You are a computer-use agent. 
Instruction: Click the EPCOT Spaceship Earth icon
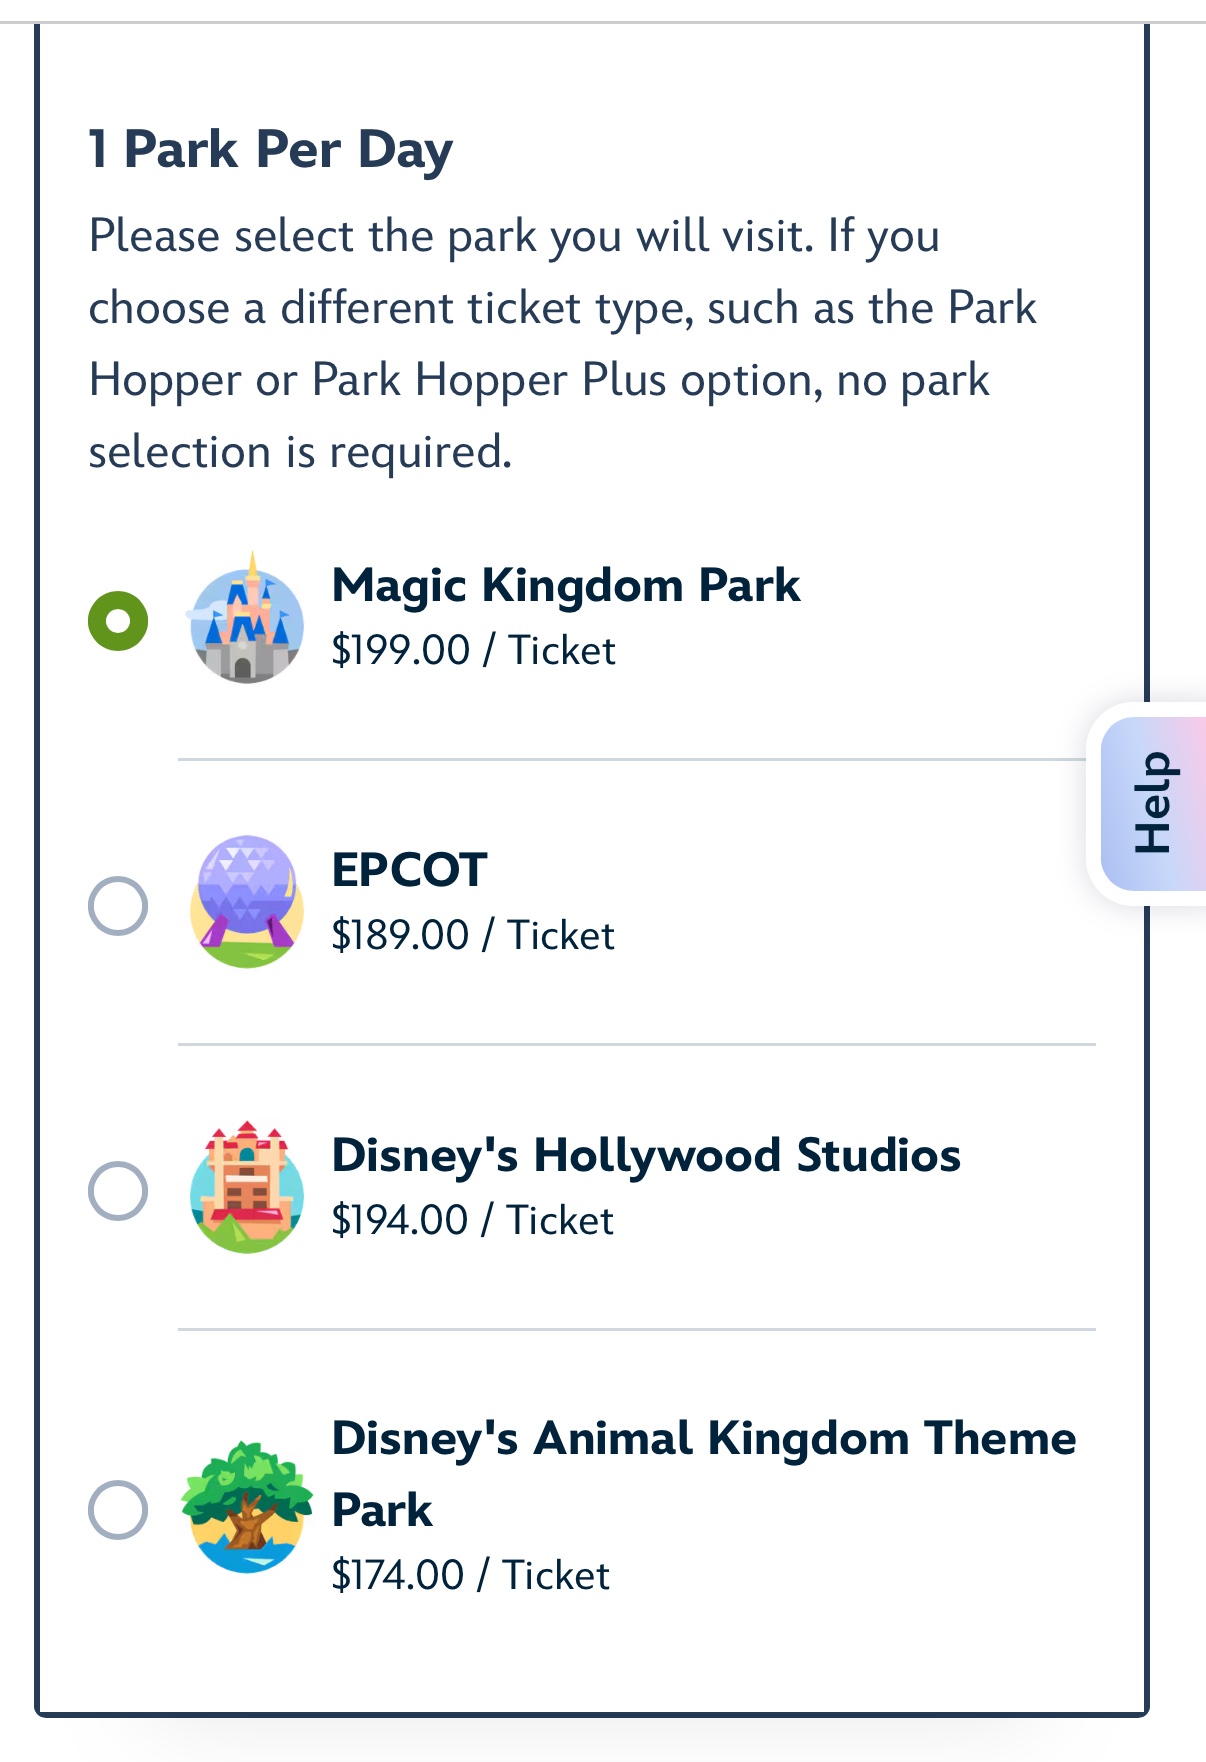pyautogui.click(x=246, y=902)
